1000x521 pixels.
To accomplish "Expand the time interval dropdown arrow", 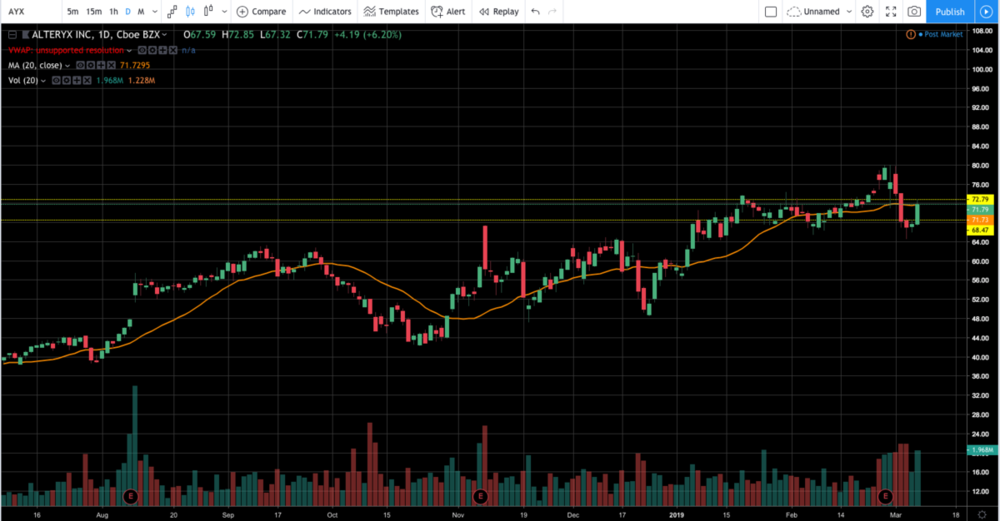I will point(153,12).
